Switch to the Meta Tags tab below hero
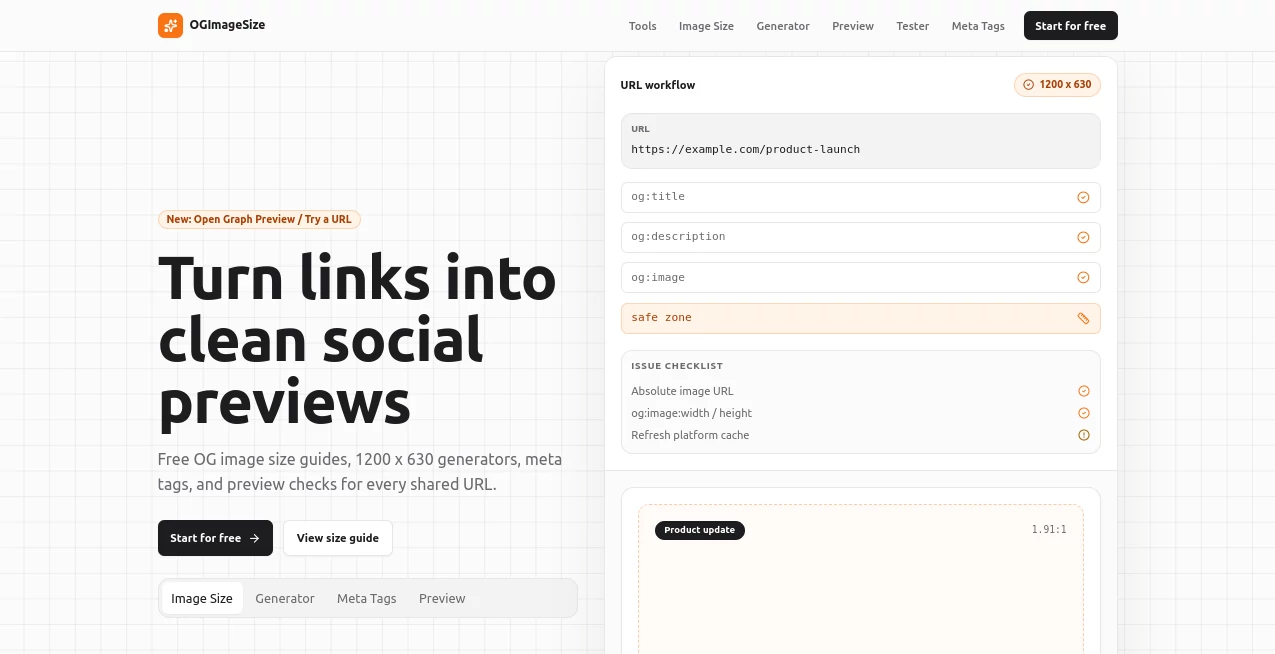The image size is (1275, 654). [x=367, y=598]
